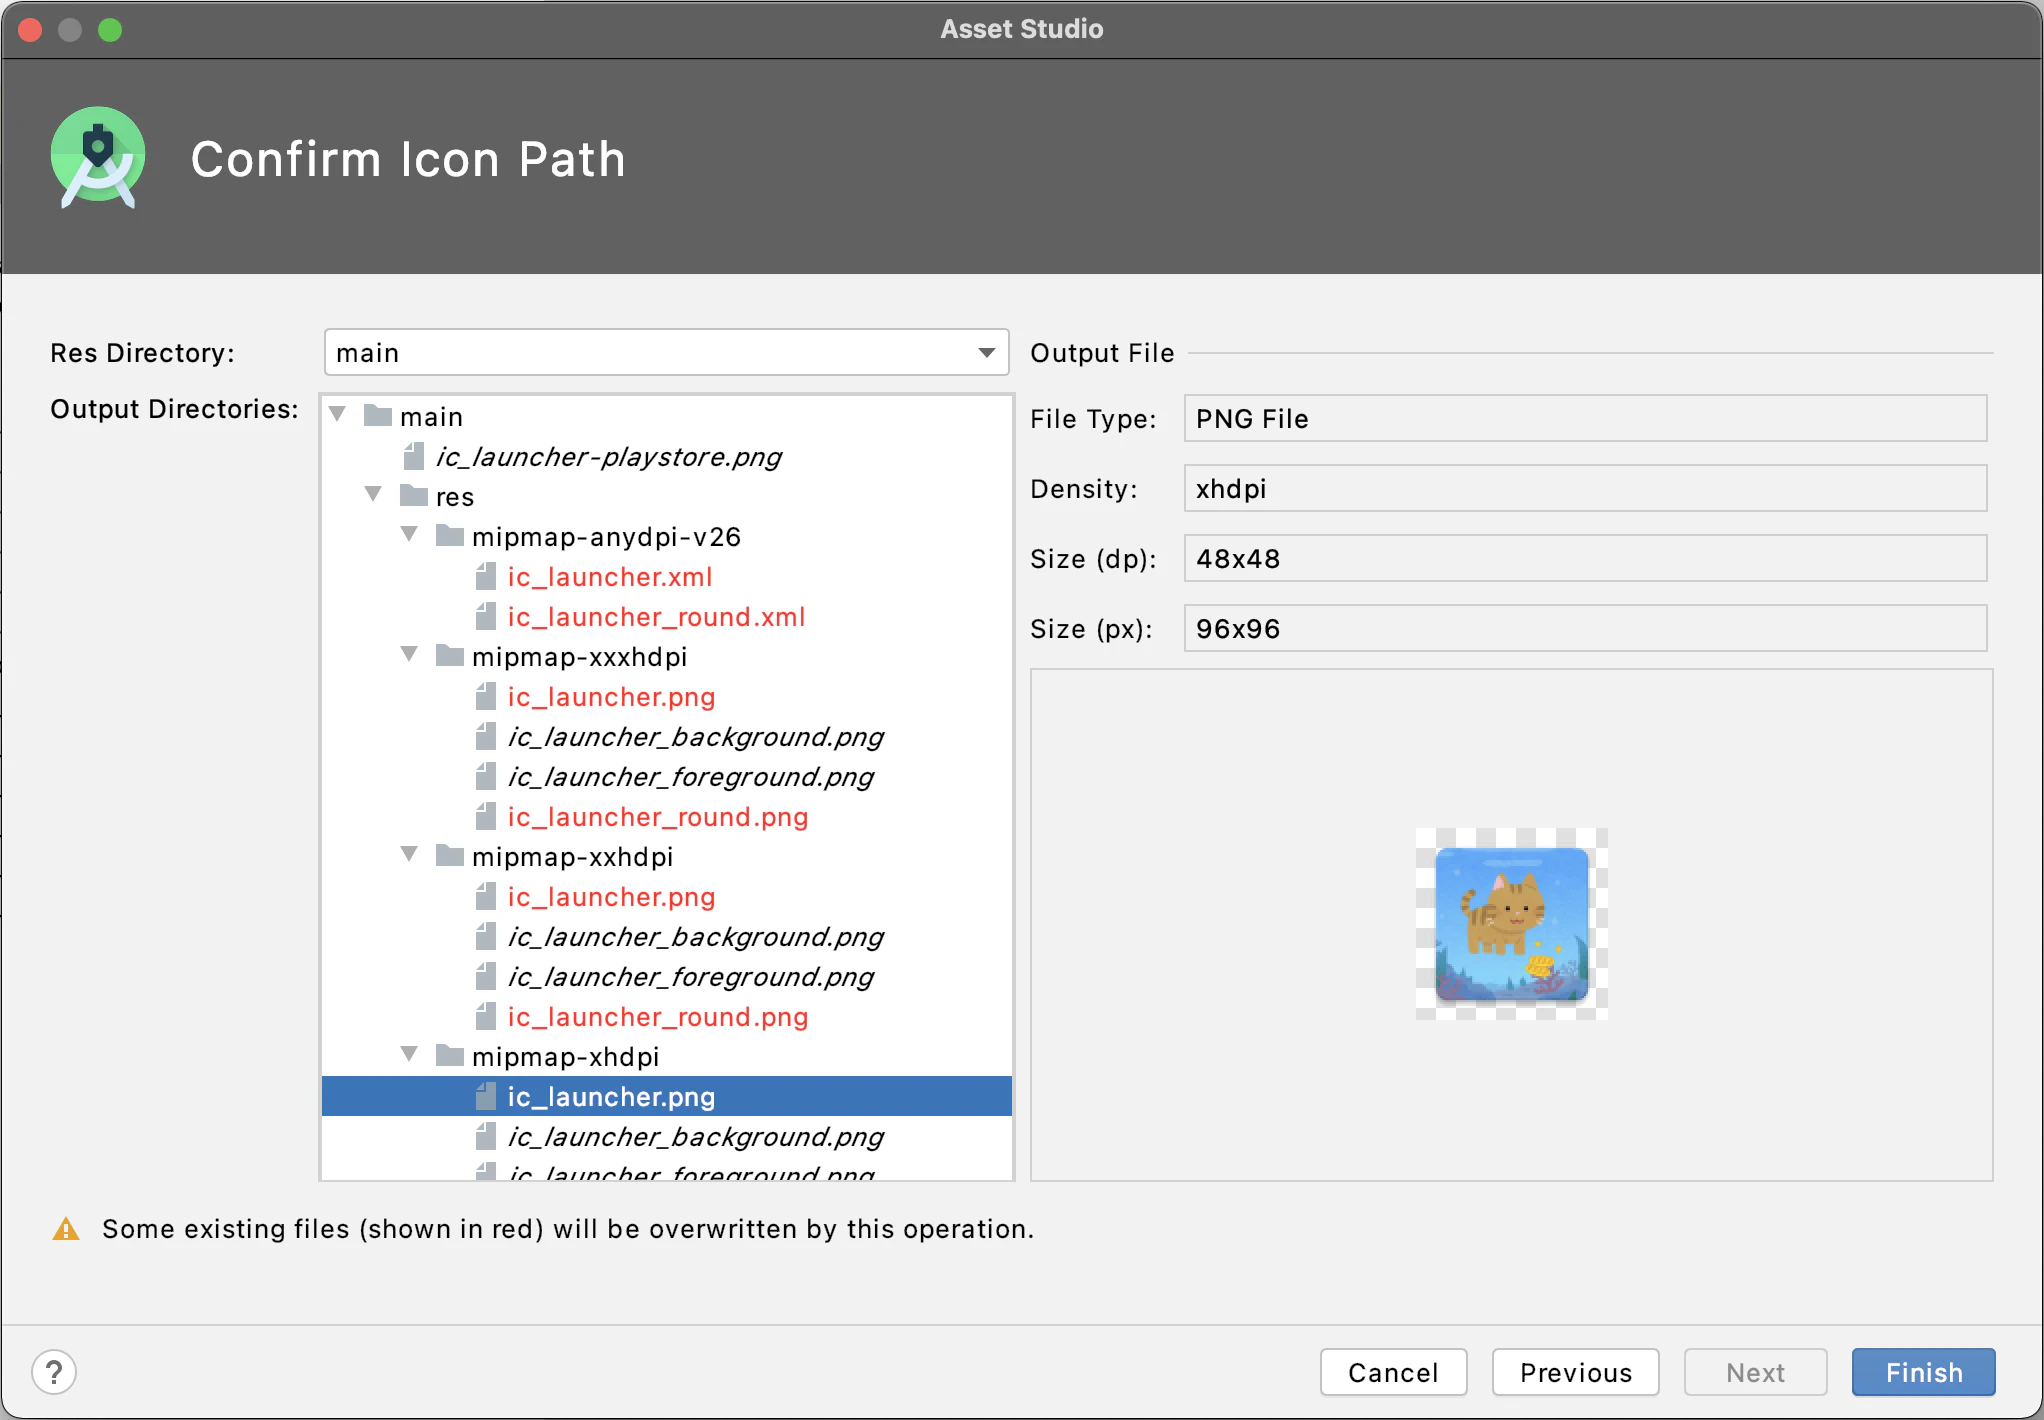Collapse the mipmap-xxxhdpi folder
Image resolution: width=2044 pixels, height=1420 pixels.
(409, 654)
